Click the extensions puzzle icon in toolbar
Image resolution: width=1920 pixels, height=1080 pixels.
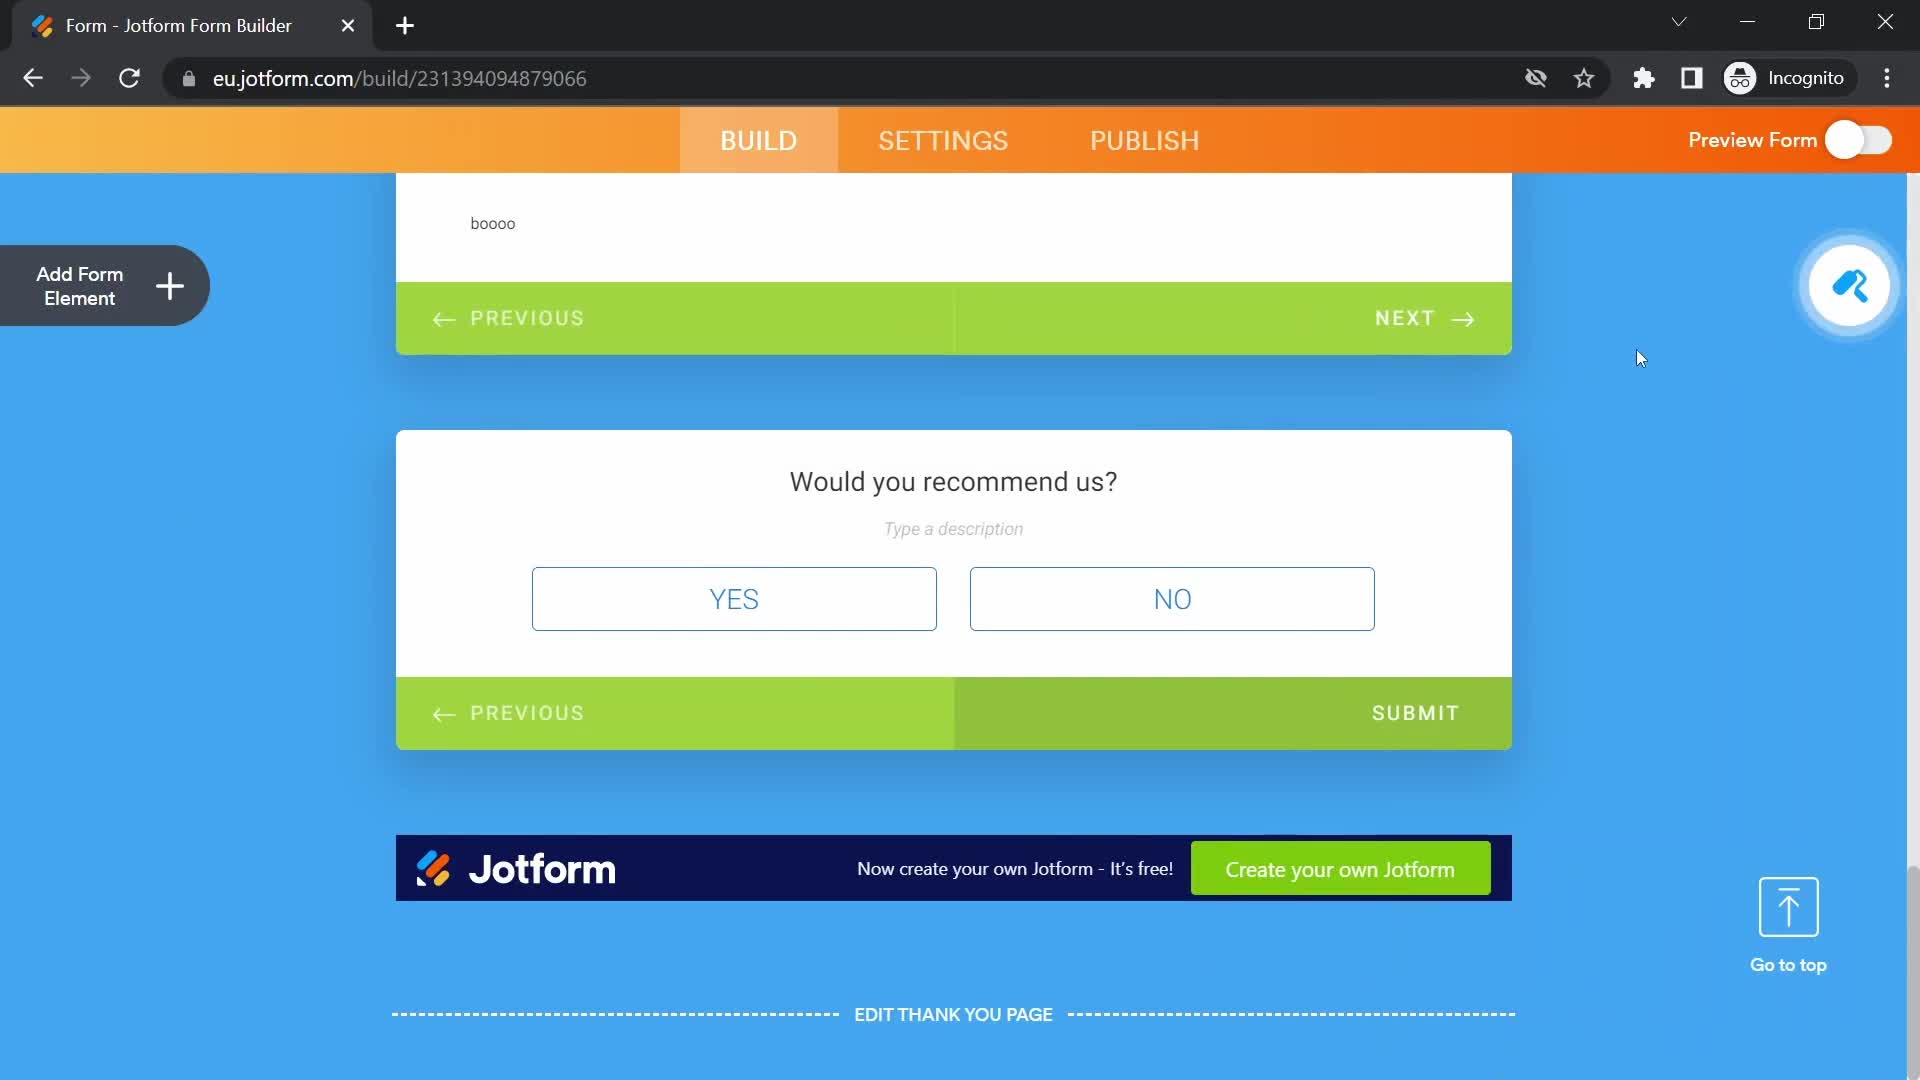[x=1644, y=78]
